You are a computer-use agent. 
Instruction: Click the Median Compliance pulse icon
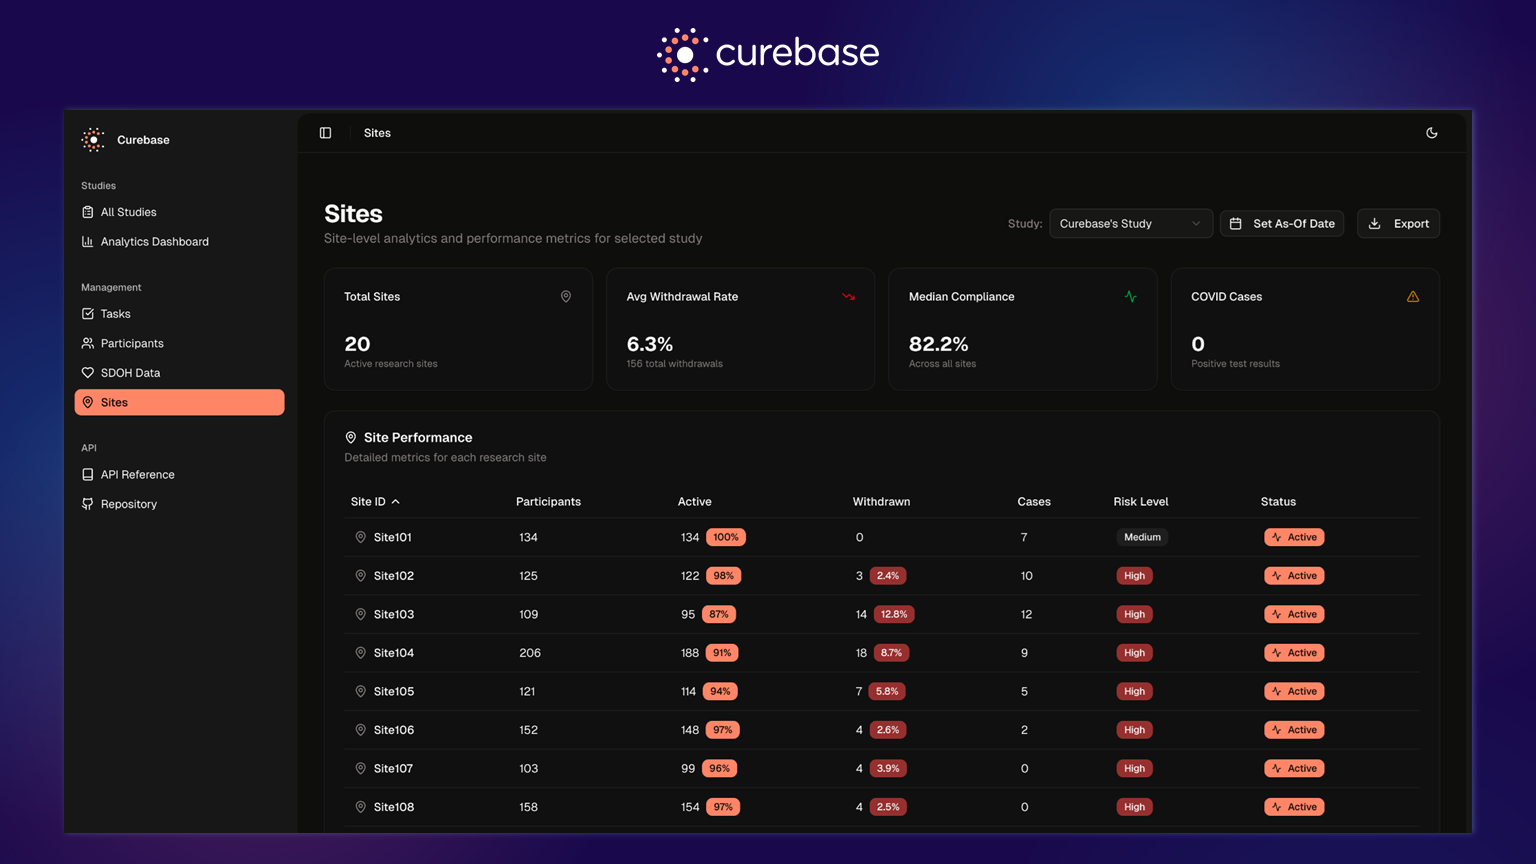[x=1130, y=297]
